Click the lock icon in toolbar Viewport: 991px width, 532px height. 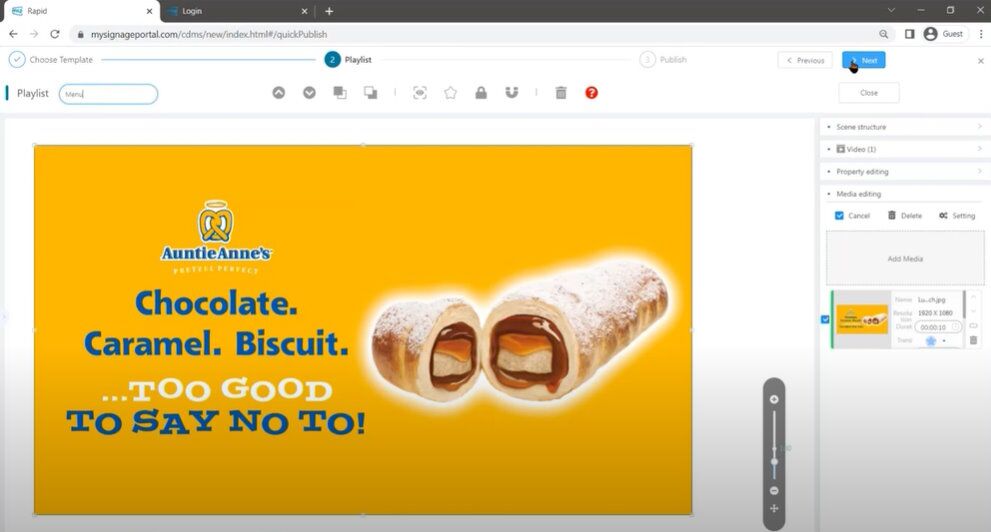pos(481,93)
